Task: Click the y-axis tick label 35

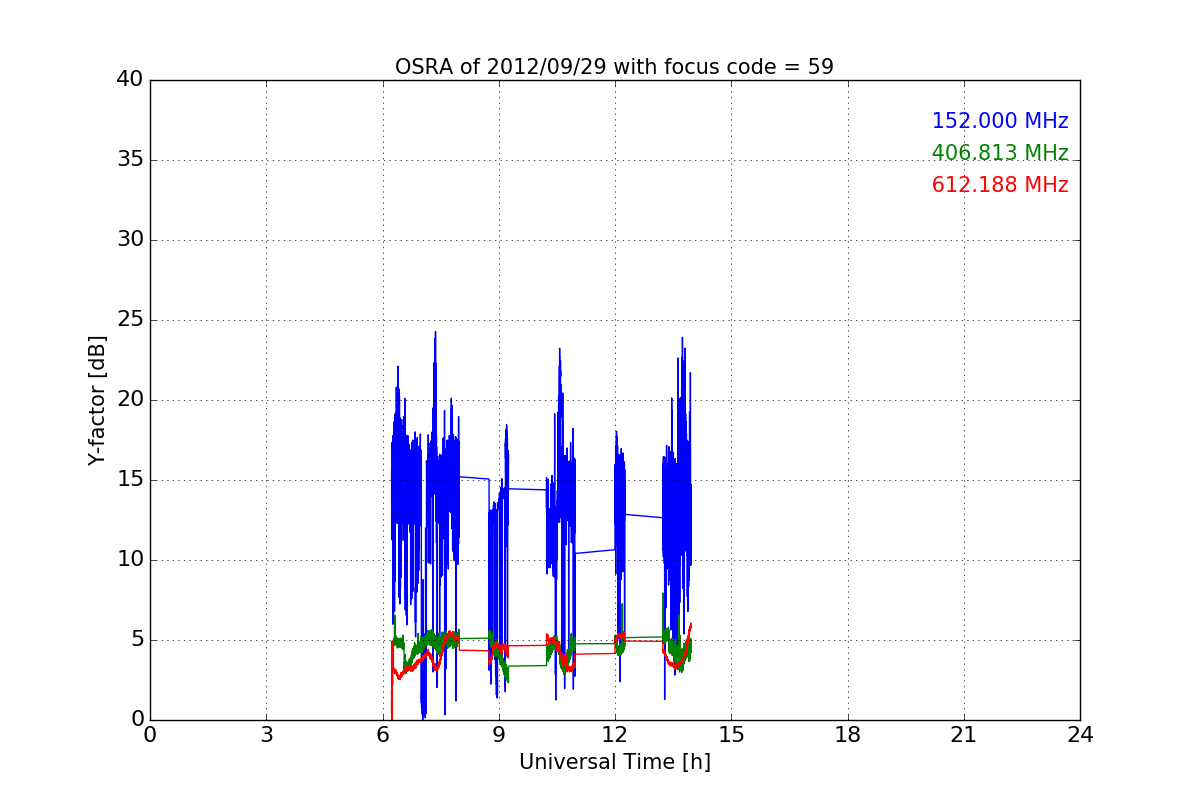Action: point(130,160)
